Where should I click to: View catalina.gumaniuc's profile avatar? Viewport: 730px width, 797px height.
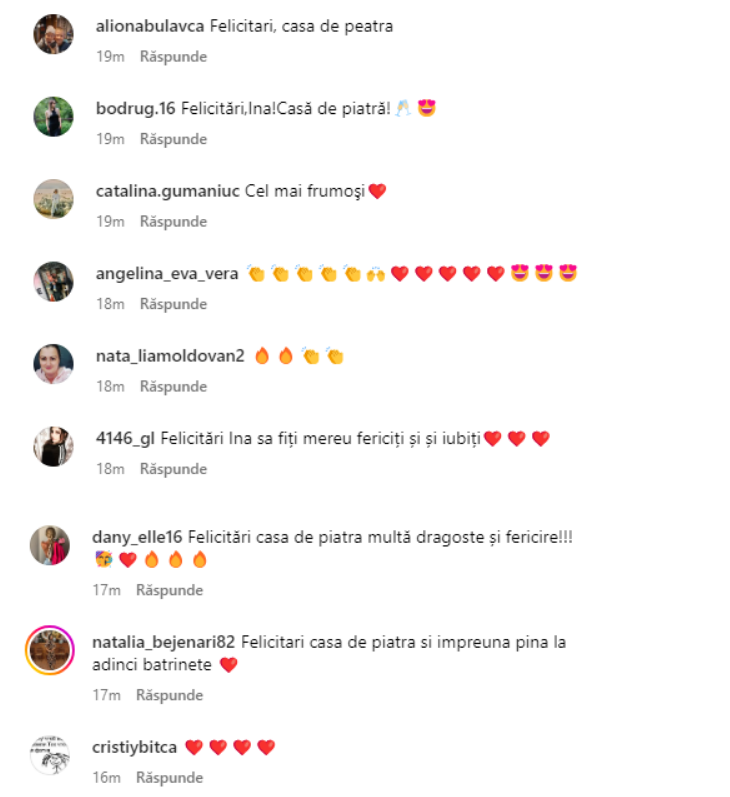point(53,199)
